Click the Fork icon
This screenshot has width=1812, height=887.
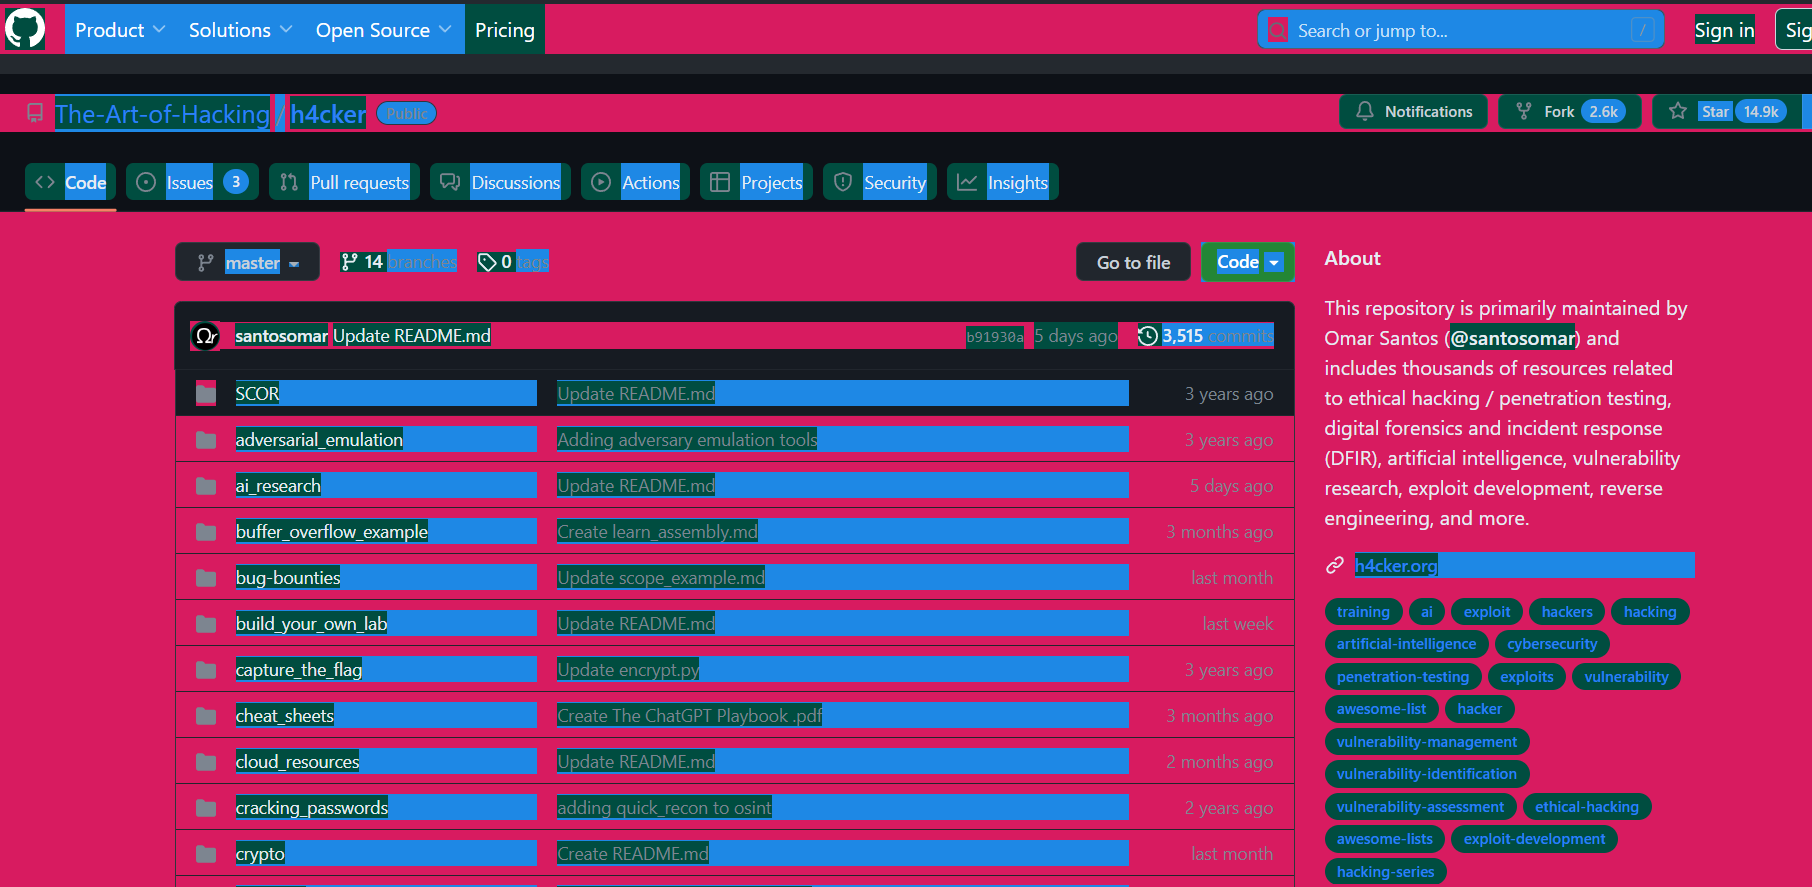[1524, 111]
